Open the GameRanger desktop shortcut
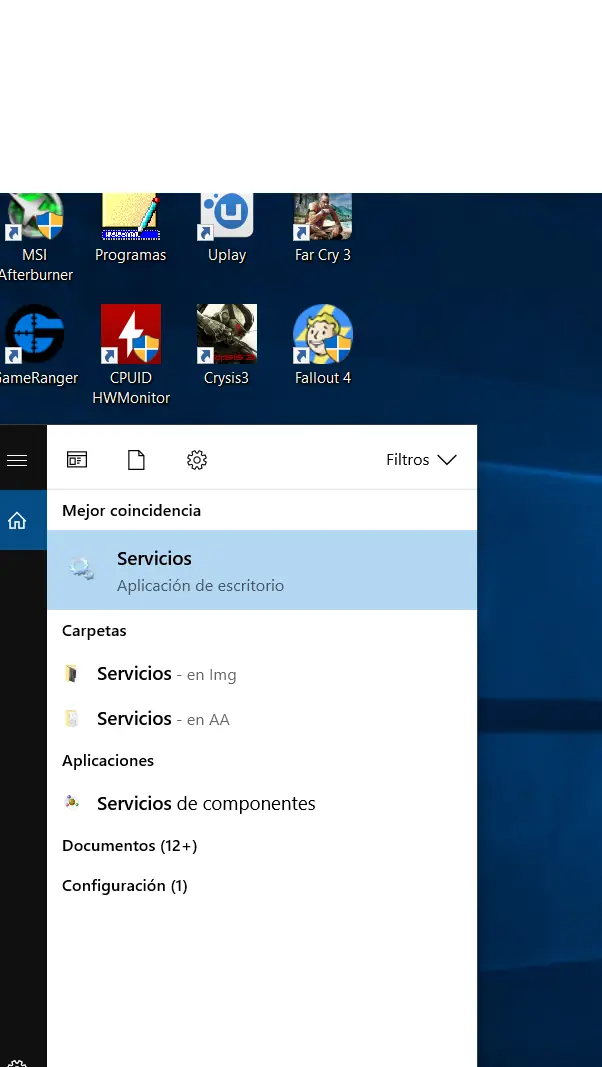 coord(35,345)
